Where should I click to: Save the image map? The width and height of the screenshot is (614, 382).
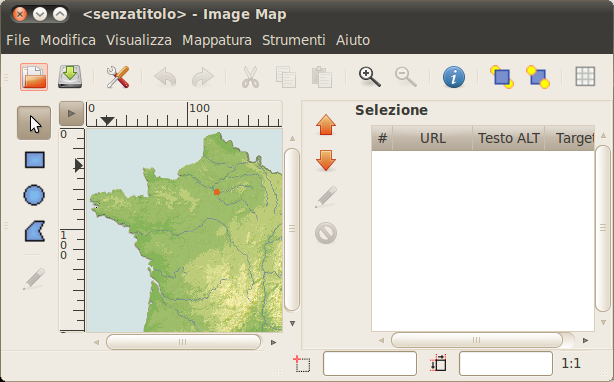coord(70,77)
